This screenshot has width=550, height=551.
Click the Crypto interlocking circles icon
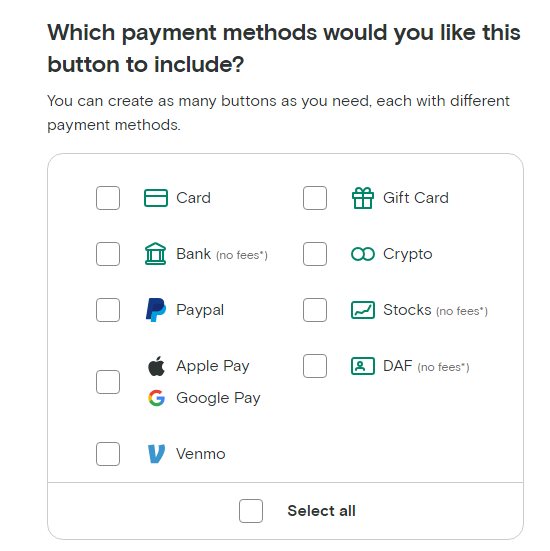click(x=363, y=254)
